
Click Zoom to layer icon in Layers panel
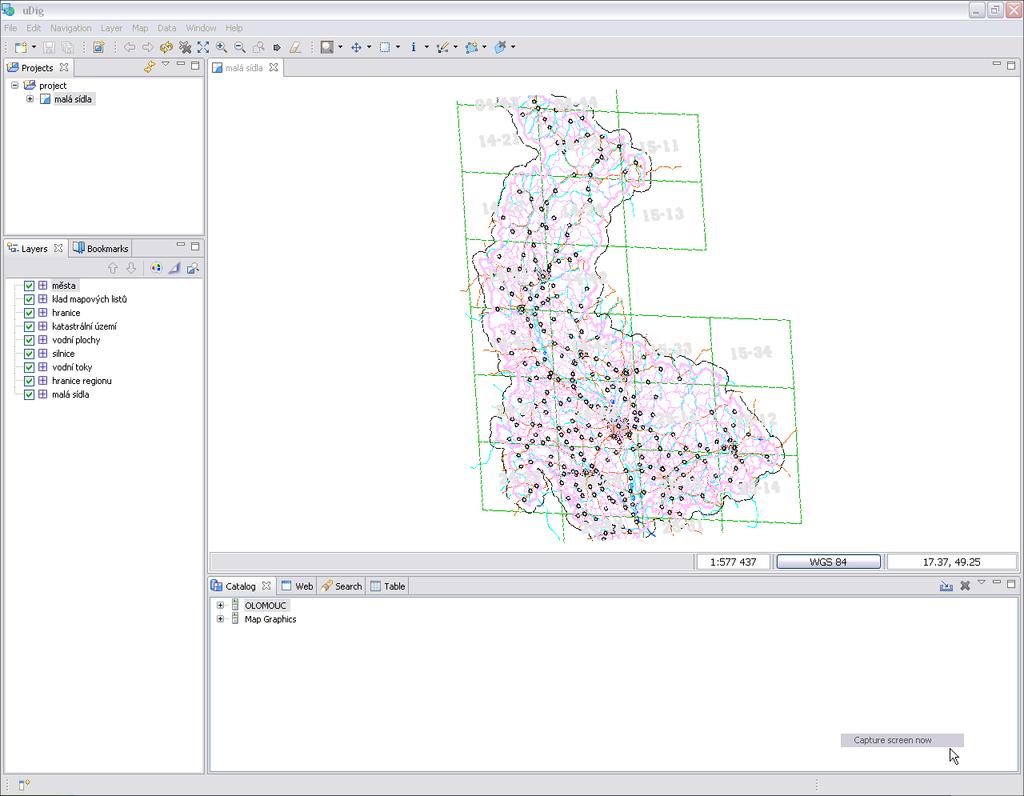tap(193, 268)
